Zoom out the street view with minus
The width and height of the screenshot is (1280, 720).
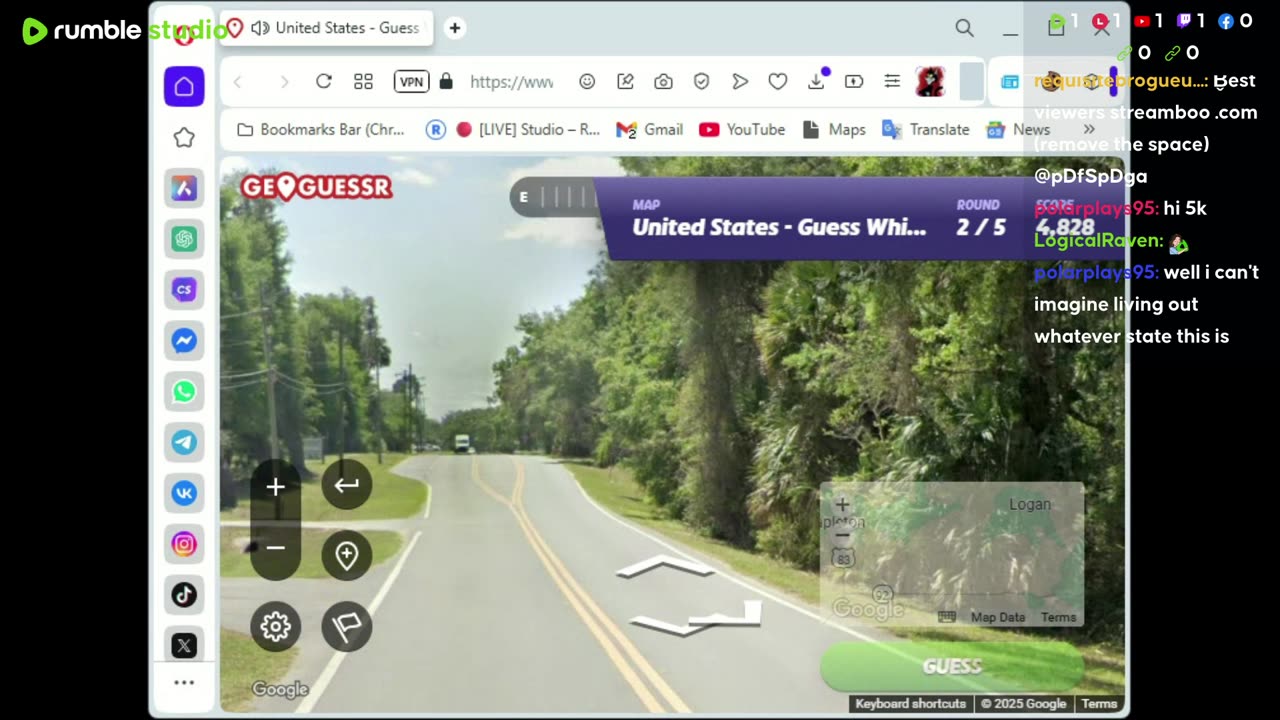275,548
